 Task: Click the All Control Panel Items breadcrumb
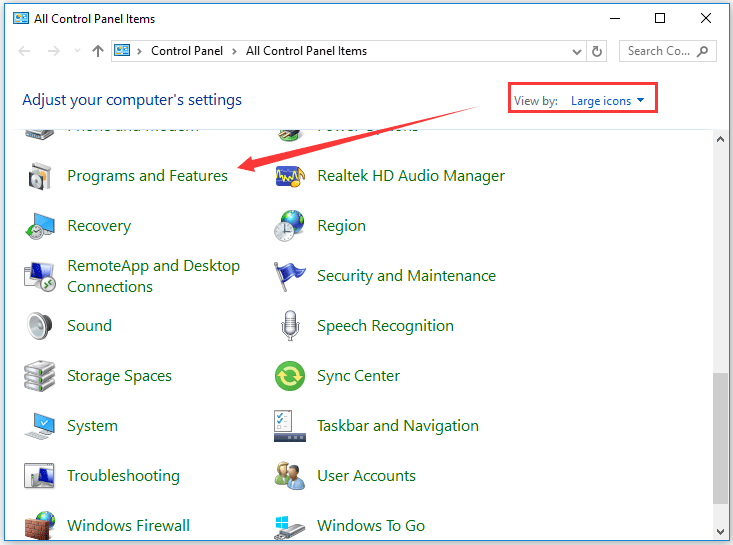pos(307,51)
